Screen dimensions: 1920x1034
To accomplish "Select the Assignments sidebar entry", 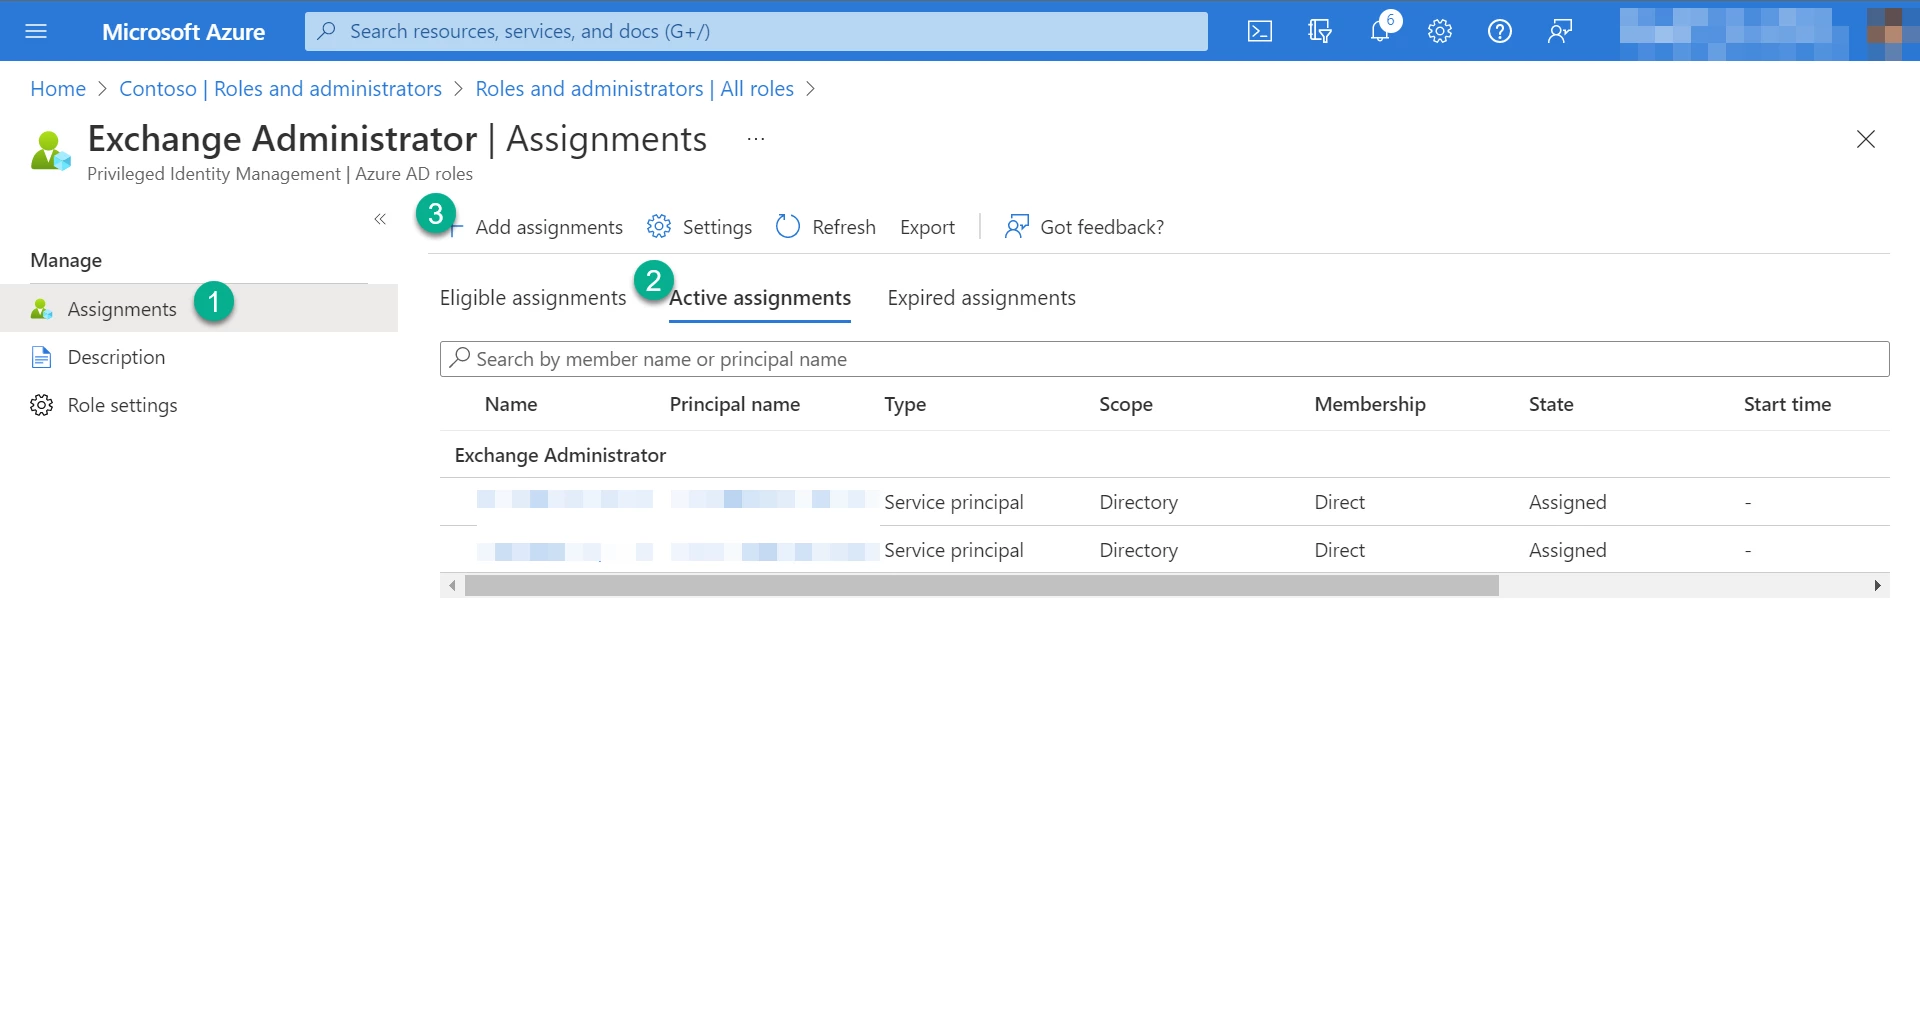I will 122,308.
